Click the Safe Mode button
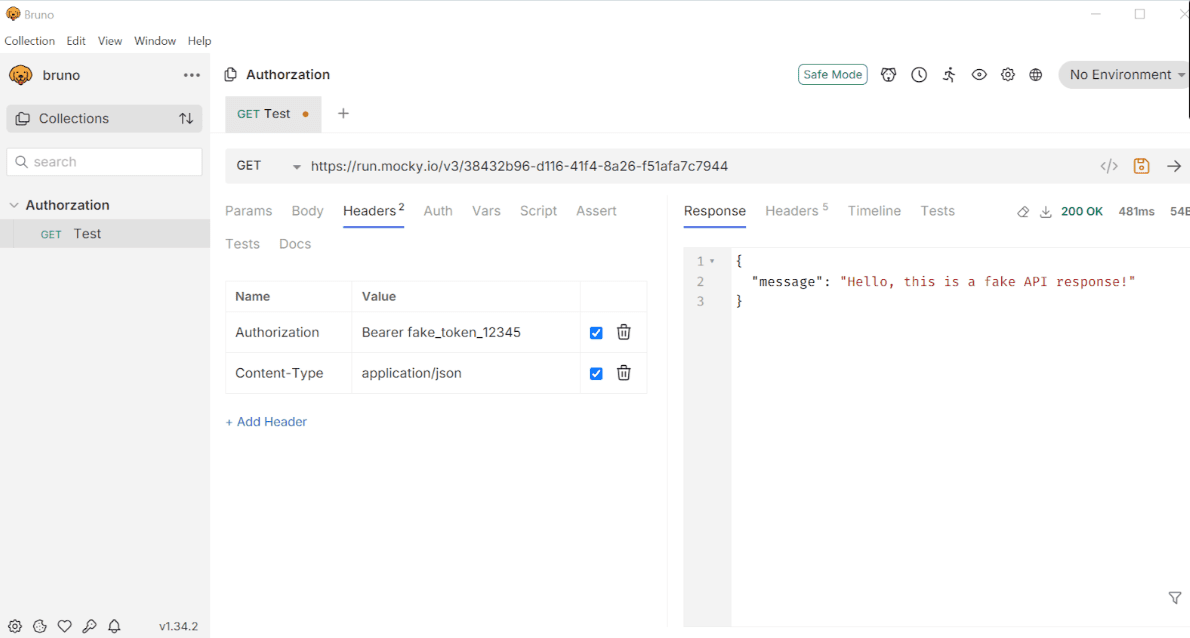Screen dimensions: 1190x638 click(x=833, y=75)
